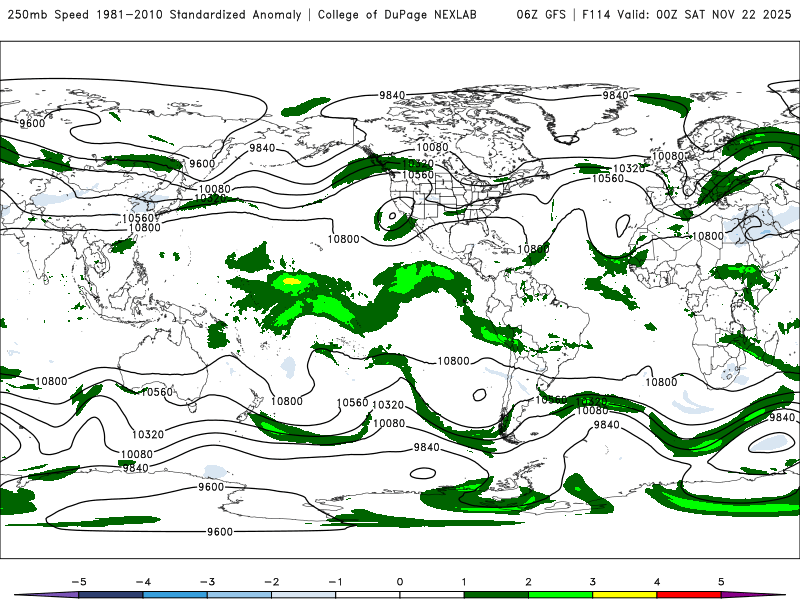The width and height of the screenshot is (800, 600).
Task: Click the blue -4 to -3 colorbar segment
Action: tap(175, 595)
